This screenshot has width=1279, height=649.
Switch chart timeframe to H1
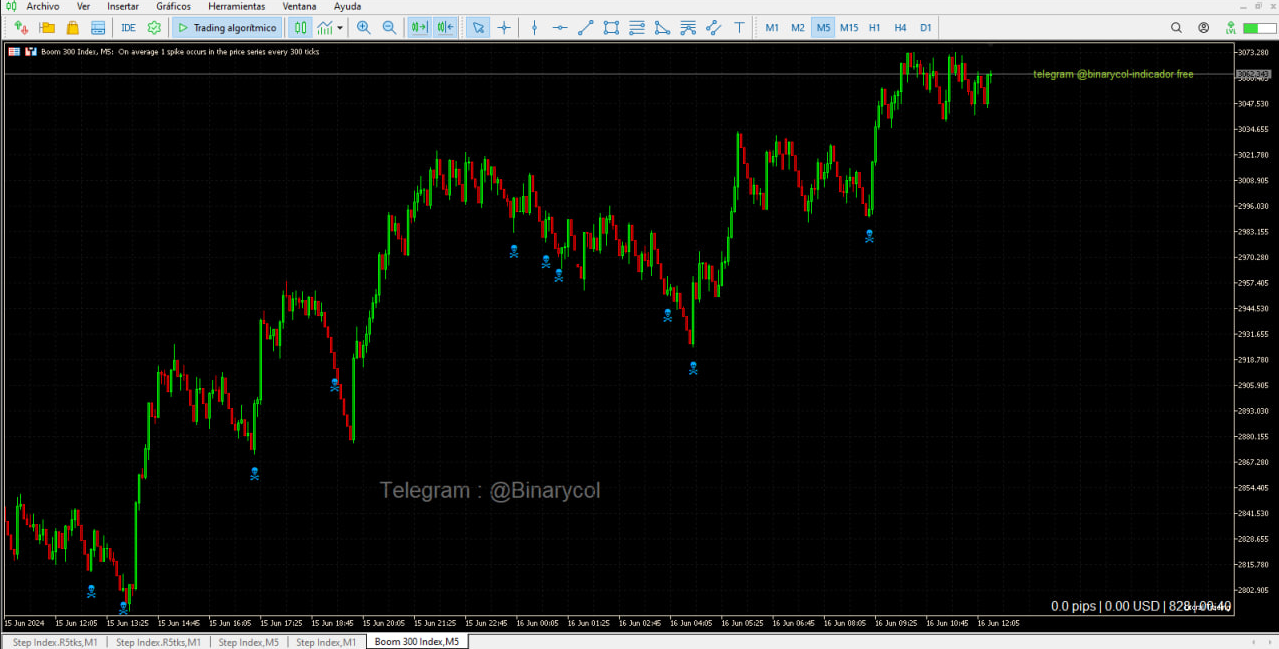875,28
